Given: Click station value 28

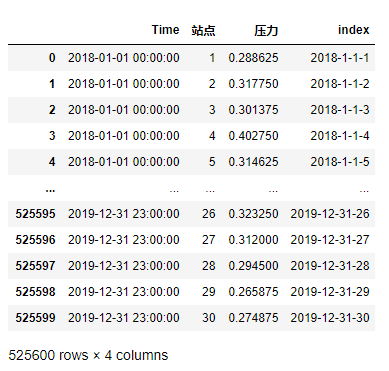Looking at the screenshot, I should pyautogui.click(x=209, y=266).
